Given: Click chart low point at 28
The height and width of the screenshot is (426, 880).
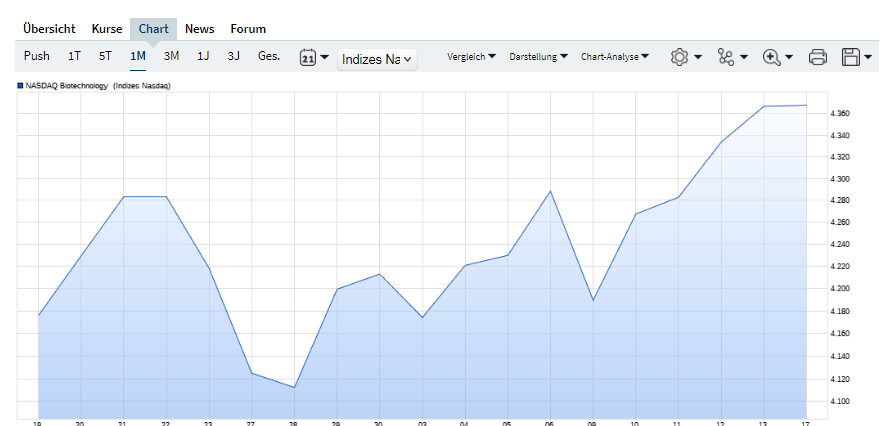Looking at the screenshot, I should pyautogui.click(x=294, y=387).
